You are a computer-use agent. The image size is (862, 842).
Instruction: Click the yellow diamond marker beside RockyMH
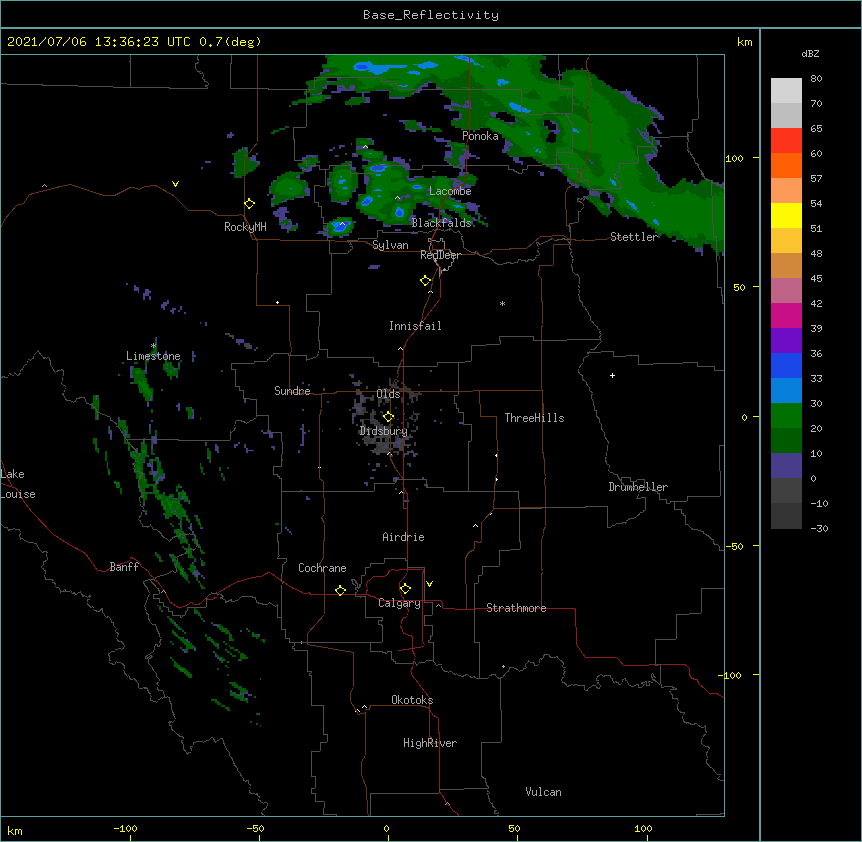pyautogui.click(x=250, y=204)
